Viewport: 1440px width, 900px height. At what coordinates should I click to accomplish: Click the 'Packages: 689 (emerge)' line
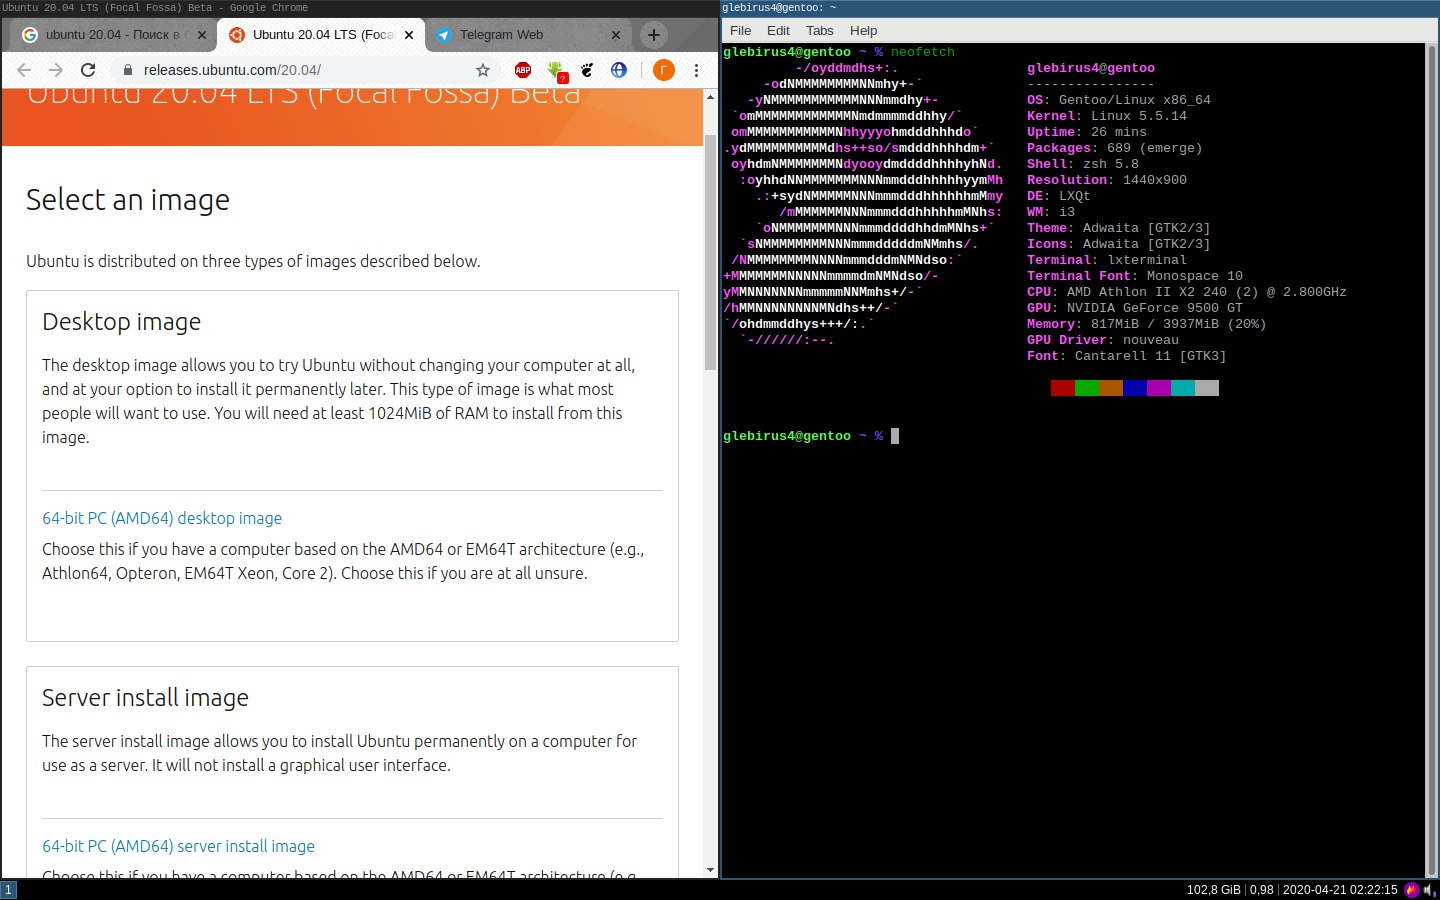[1115, 148]
